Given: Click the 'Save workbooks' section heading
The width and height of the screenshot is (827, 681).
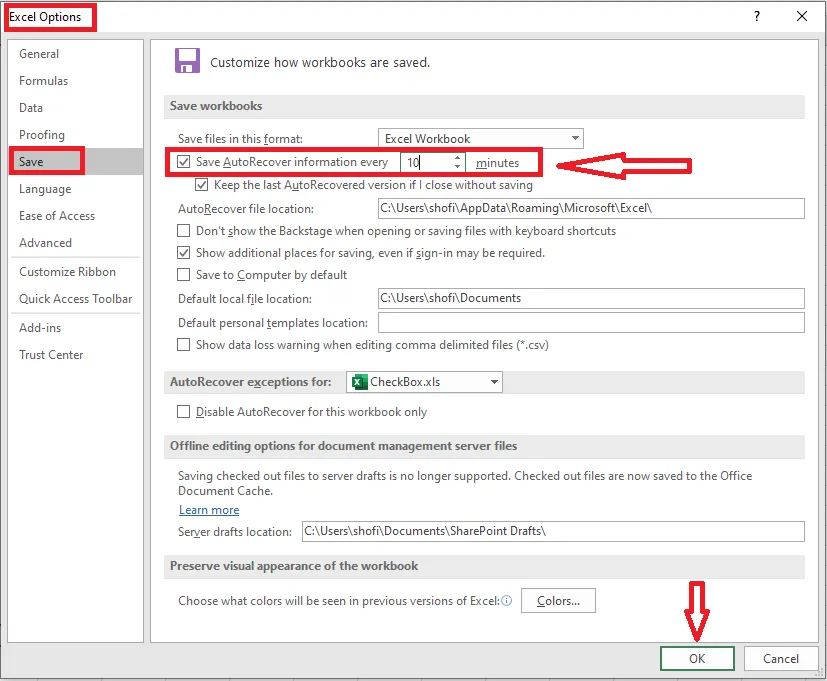Looking at the screenshot, I should tap(216, 105).
